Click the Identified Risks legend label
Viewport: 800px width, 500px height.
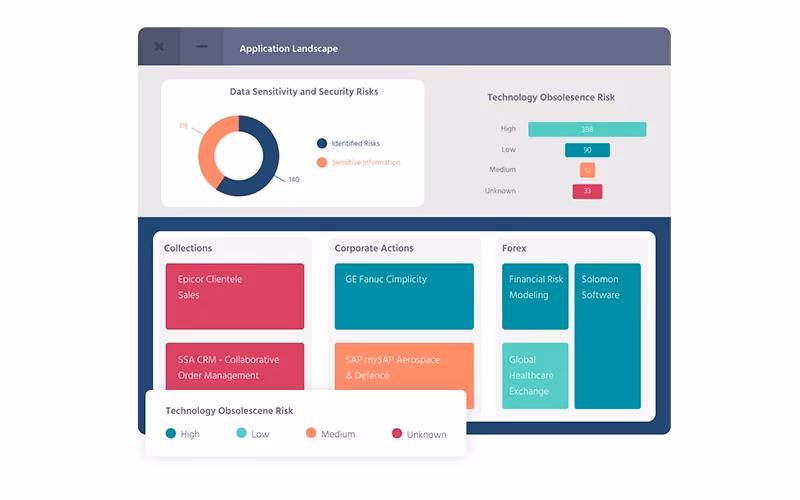[x=356, y=143]
